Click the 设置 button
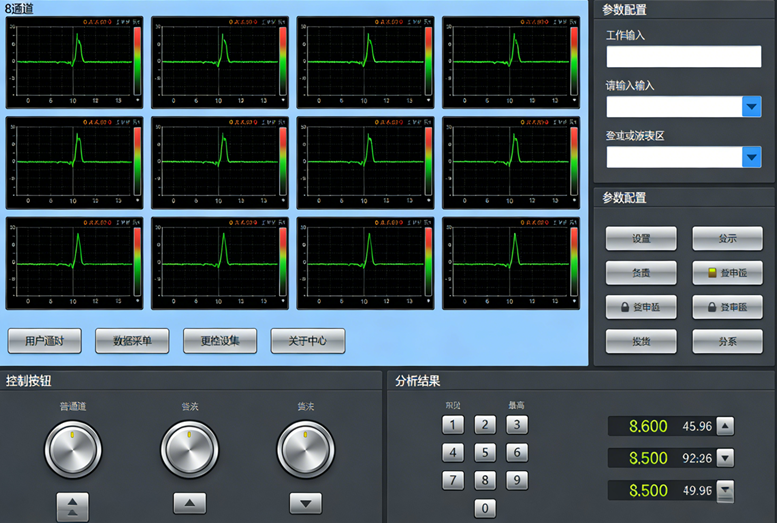 640,239
